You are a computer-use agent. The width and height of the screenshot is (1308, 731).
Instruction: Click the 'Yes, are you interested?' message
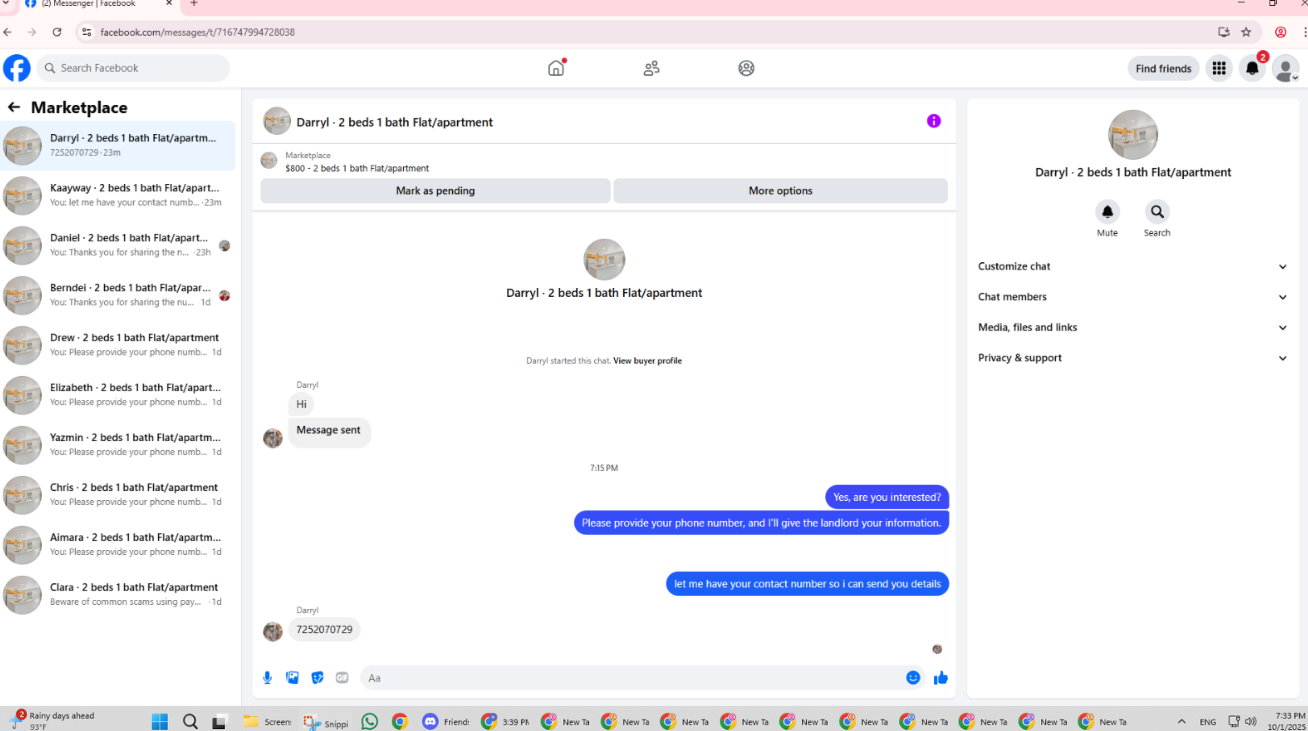click(x=887, y=497)
